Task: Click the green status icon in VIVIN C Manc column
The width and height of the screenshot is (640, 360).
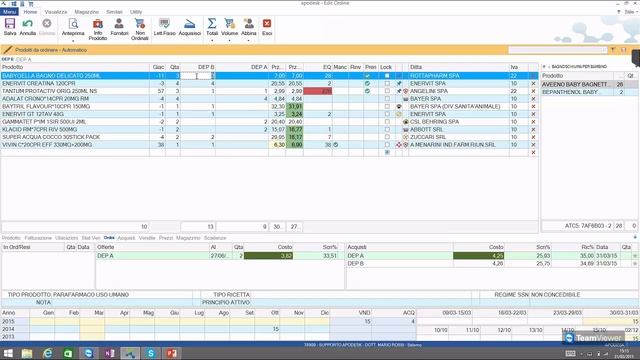Action: pos(336,145)
